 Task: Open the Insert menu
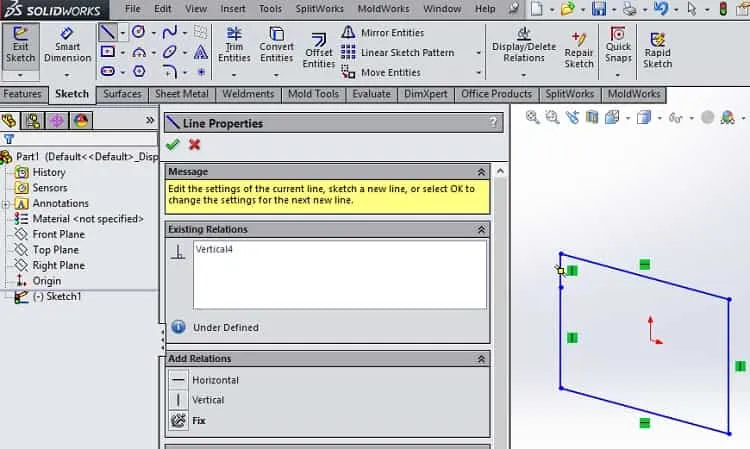click(232, 9)
